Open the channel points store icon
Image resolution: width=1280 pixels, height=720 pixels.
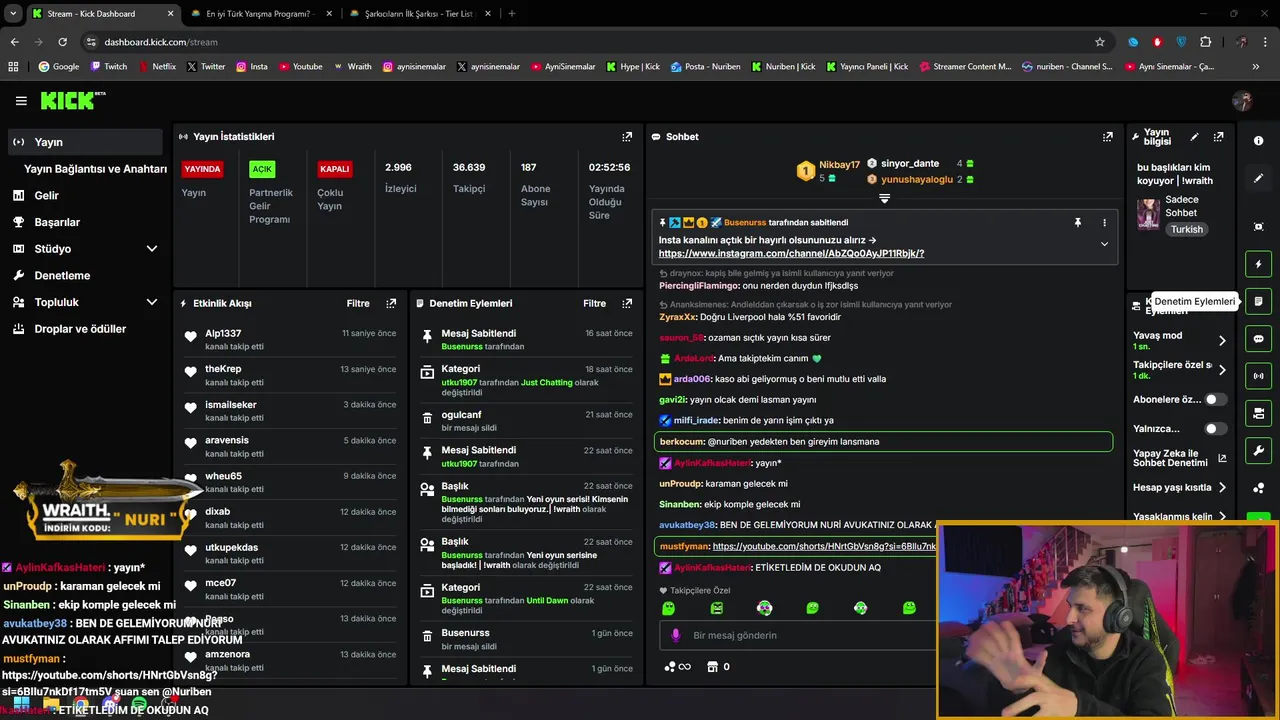(x=712, y=667)
